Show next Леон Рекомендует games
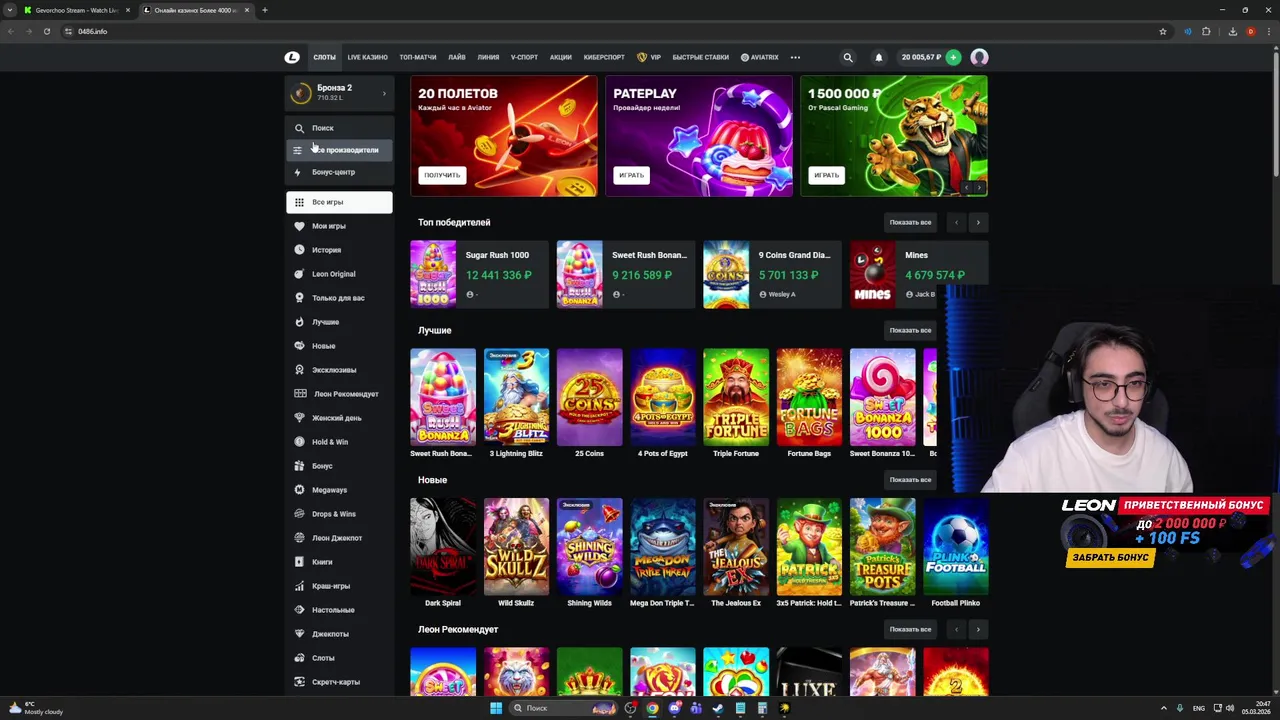 coord(978,629)
